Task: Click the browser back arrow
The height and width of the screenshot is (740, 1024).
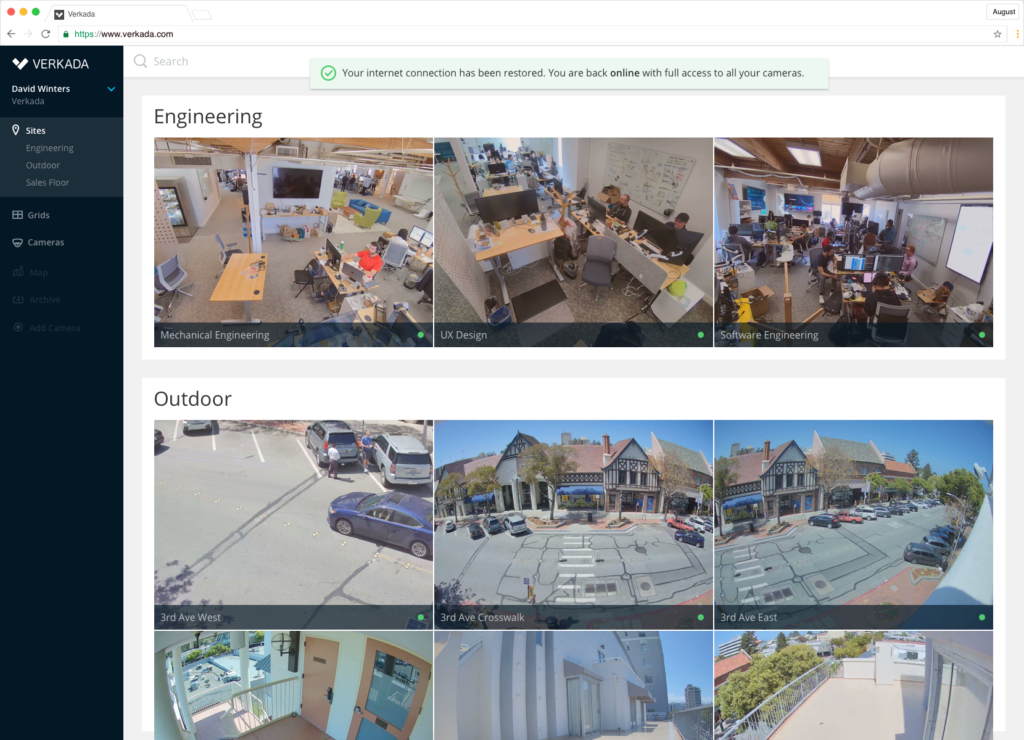Action: 11,34
